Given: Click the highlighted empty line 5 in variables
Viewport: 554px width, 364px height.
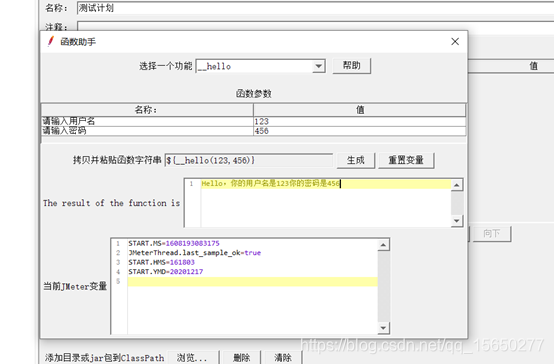Looking at the screenshot, I should 253,282.
